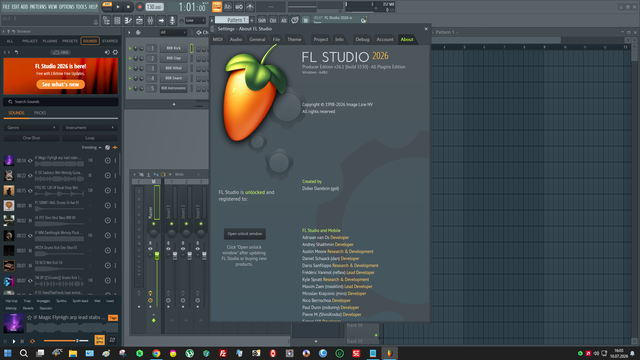This screenshot has height=360, width=640.
Task: Add a new channel with plus button
Action: tap(174, 104)
